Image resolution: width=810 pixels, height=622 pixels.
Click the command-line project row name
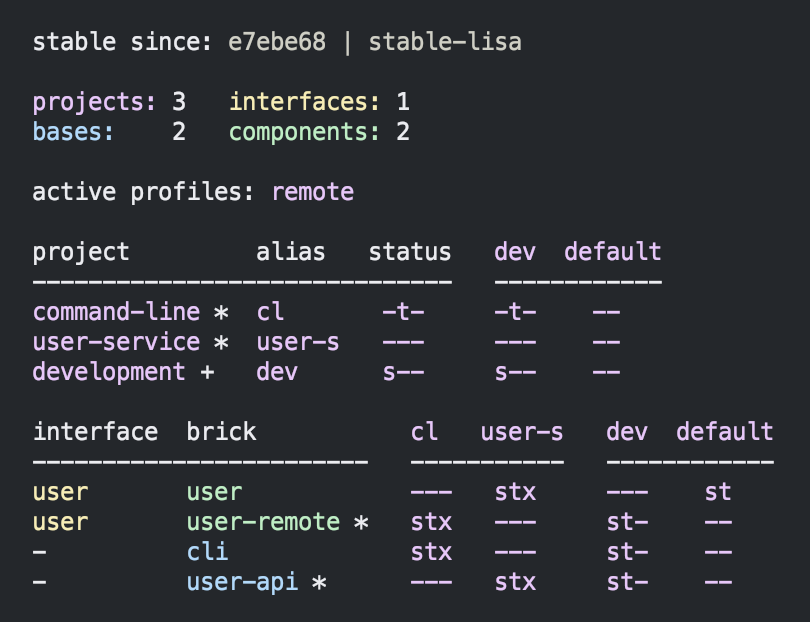(116, 312)
